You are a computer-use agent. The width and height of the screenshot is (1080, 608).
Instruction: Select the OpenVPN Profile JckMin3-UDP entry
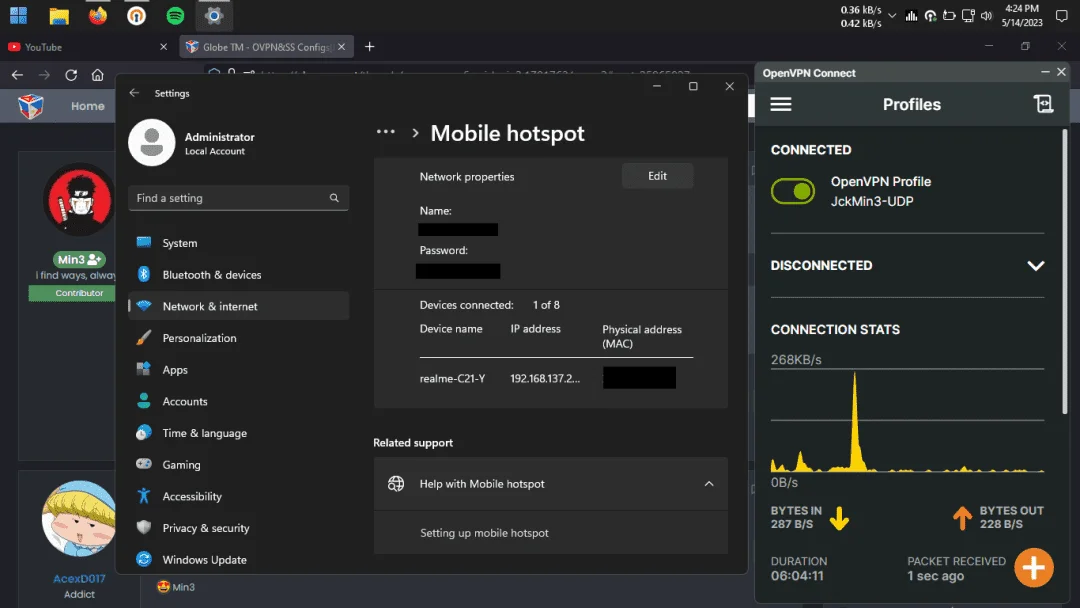(880, 191)
